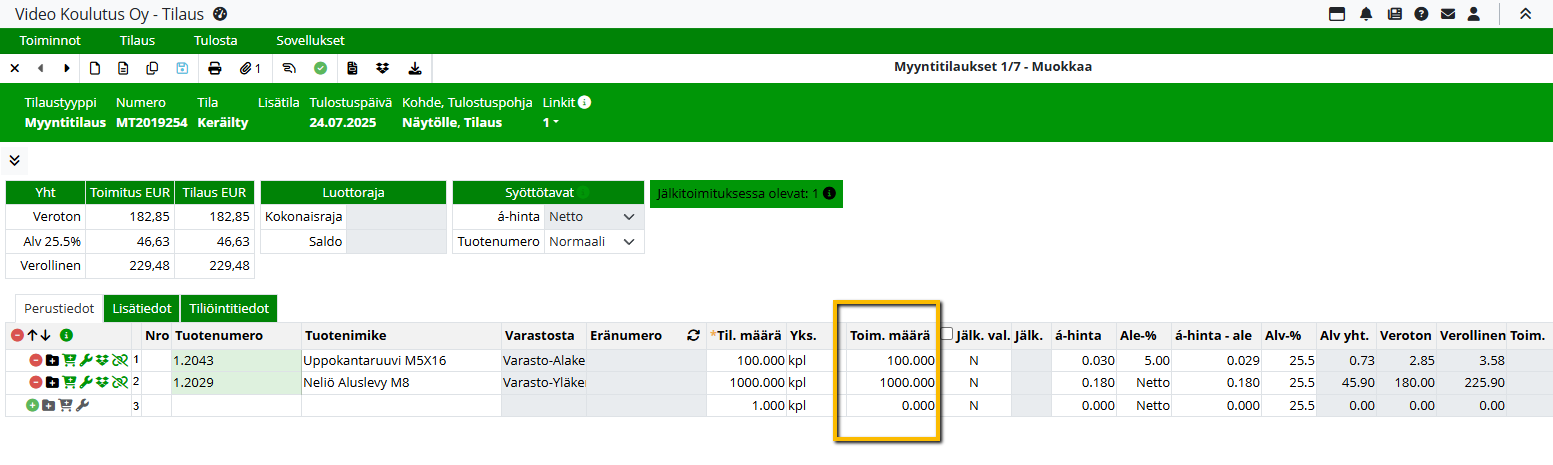This screenshot has width=1553, height=465.
Task: Open the á-hinta Netto dropdown
Action: tap(594, 216)
